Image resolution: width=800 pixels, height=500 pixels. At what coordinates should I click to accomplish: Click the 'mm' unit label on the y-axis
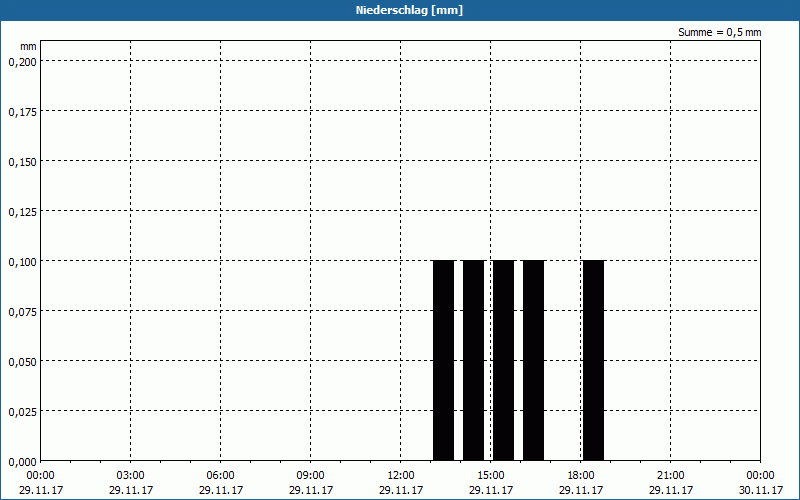[x=29, y=46]
